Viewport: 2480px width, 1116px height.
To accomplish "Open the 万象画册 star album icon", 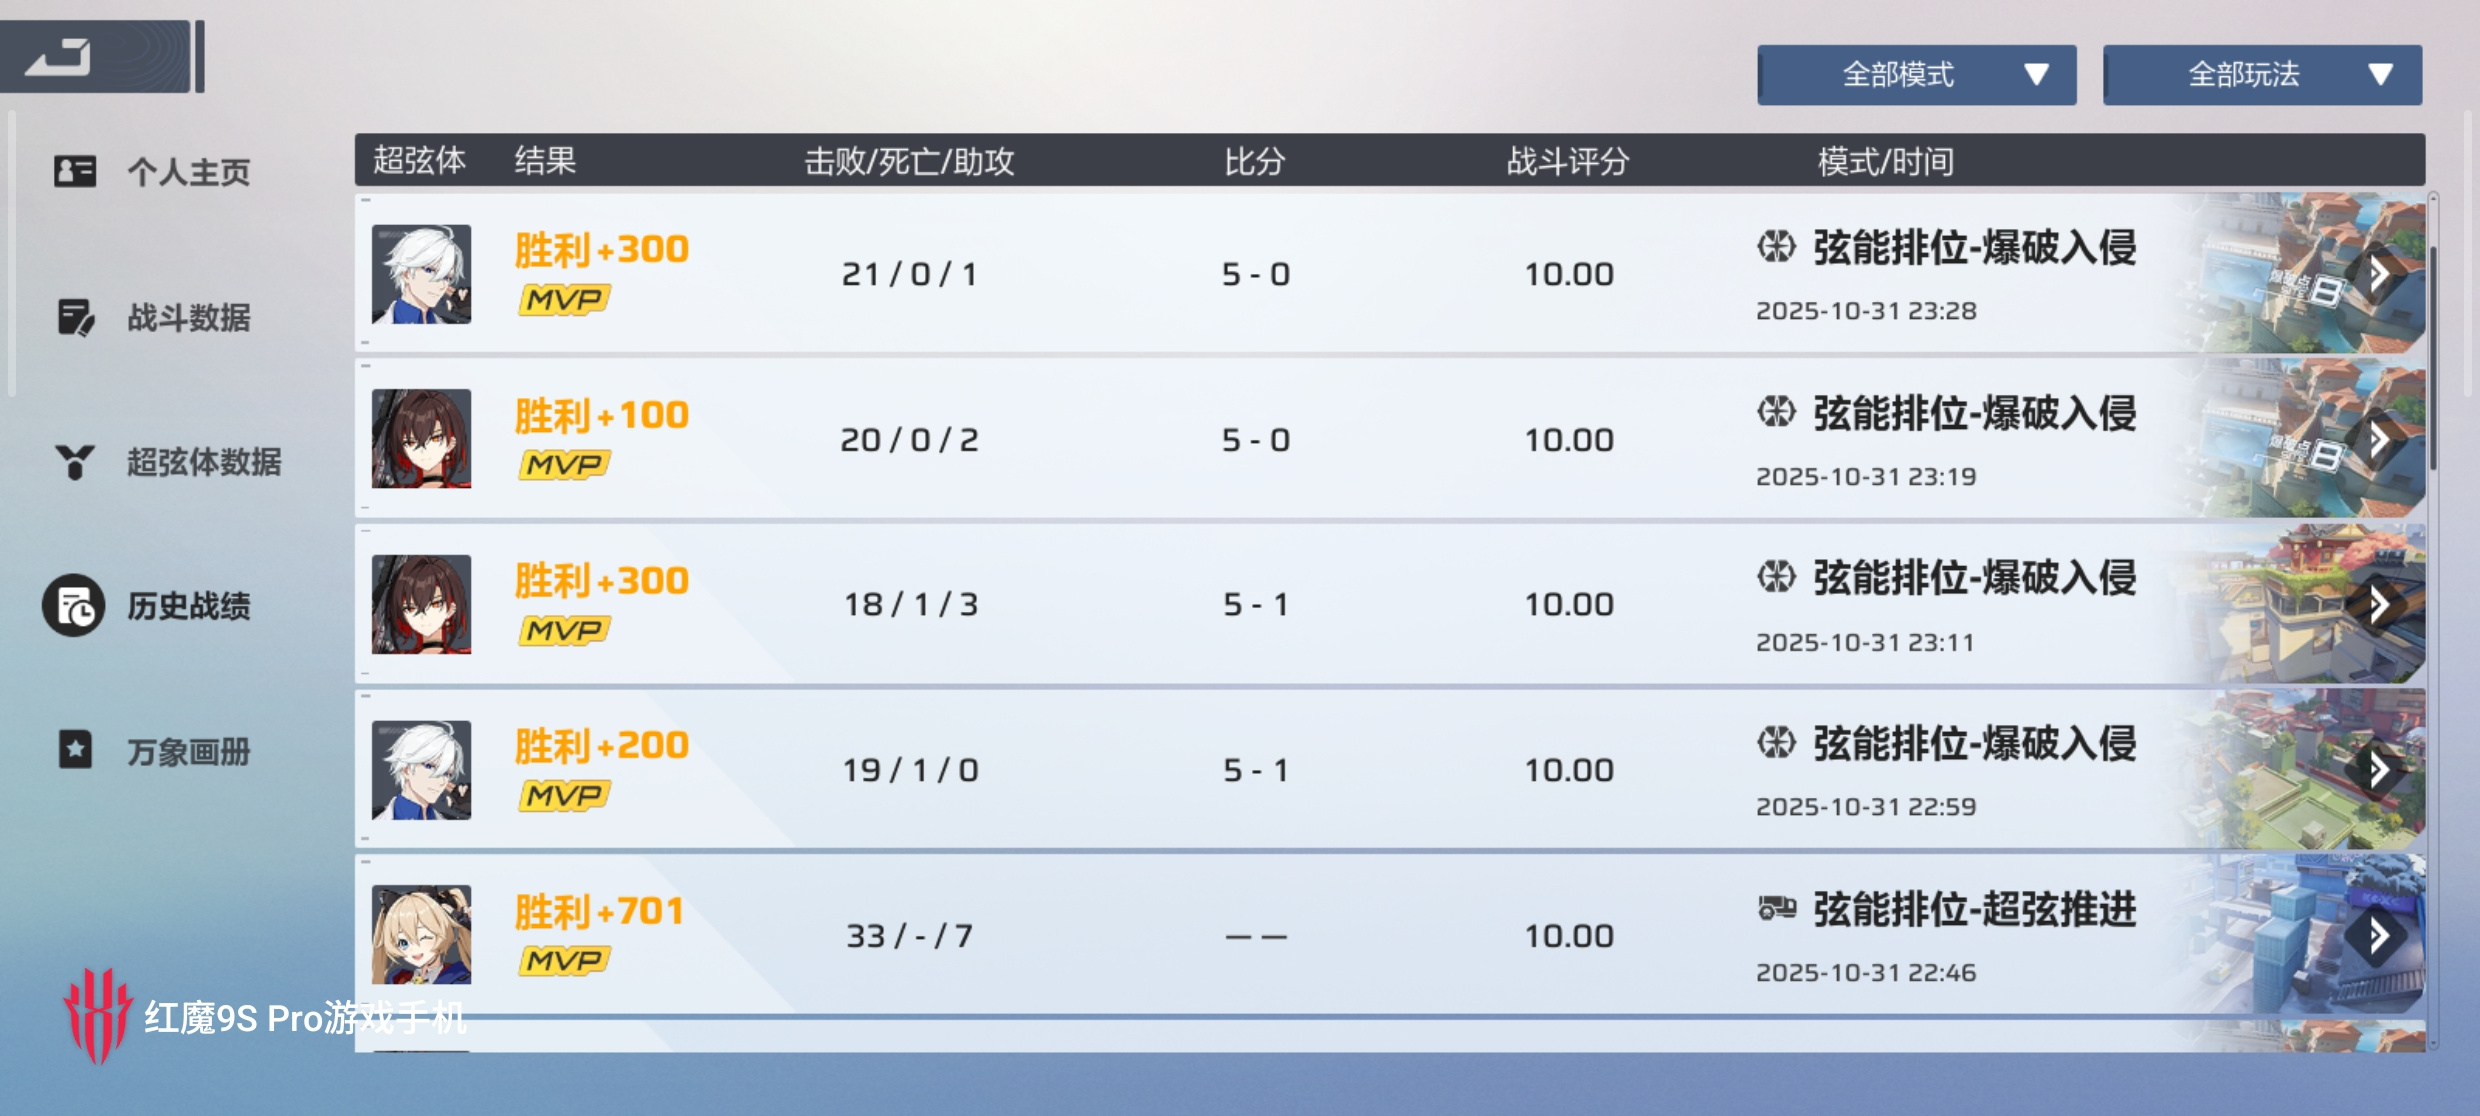I will (75, 750).
